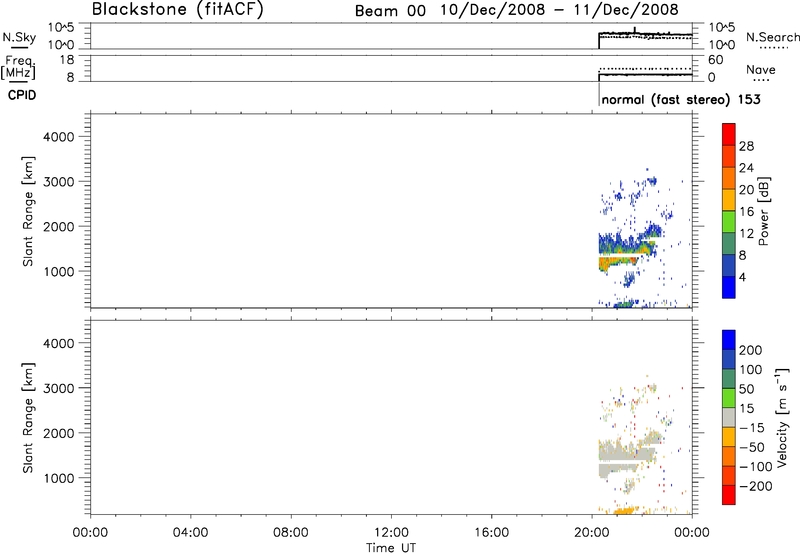Click the Velocity [m s-1] colorbar label
800x554 pixels.
tap(782, 417)
